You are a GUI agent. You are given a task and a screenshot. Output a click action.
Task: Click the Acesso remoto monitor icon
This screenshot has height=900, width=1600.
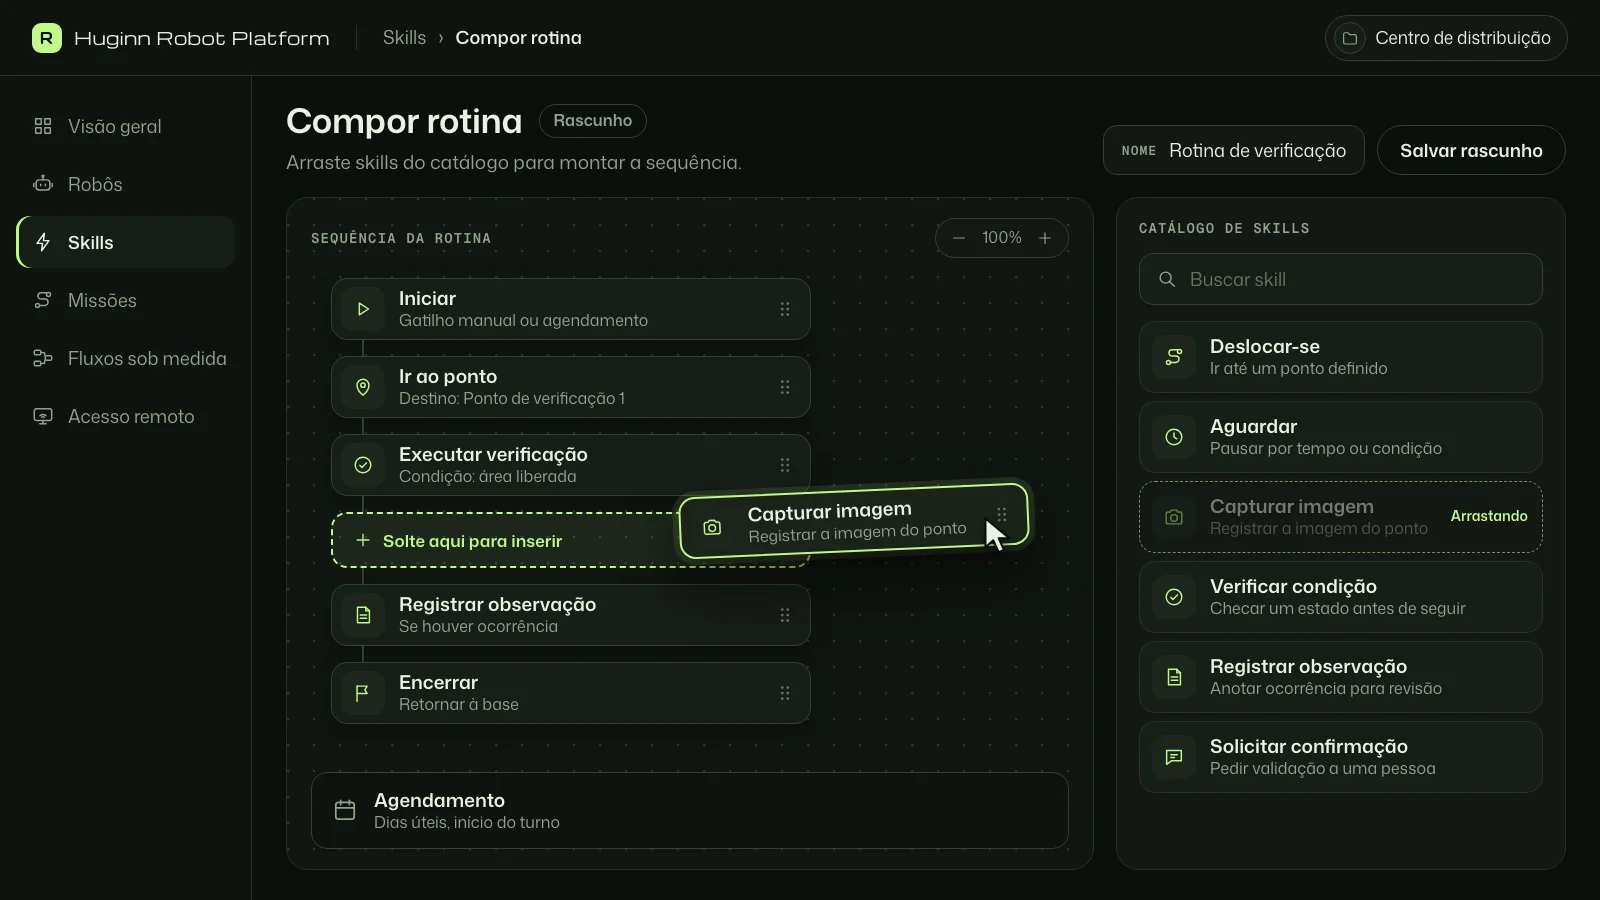[x=43, y=416]
